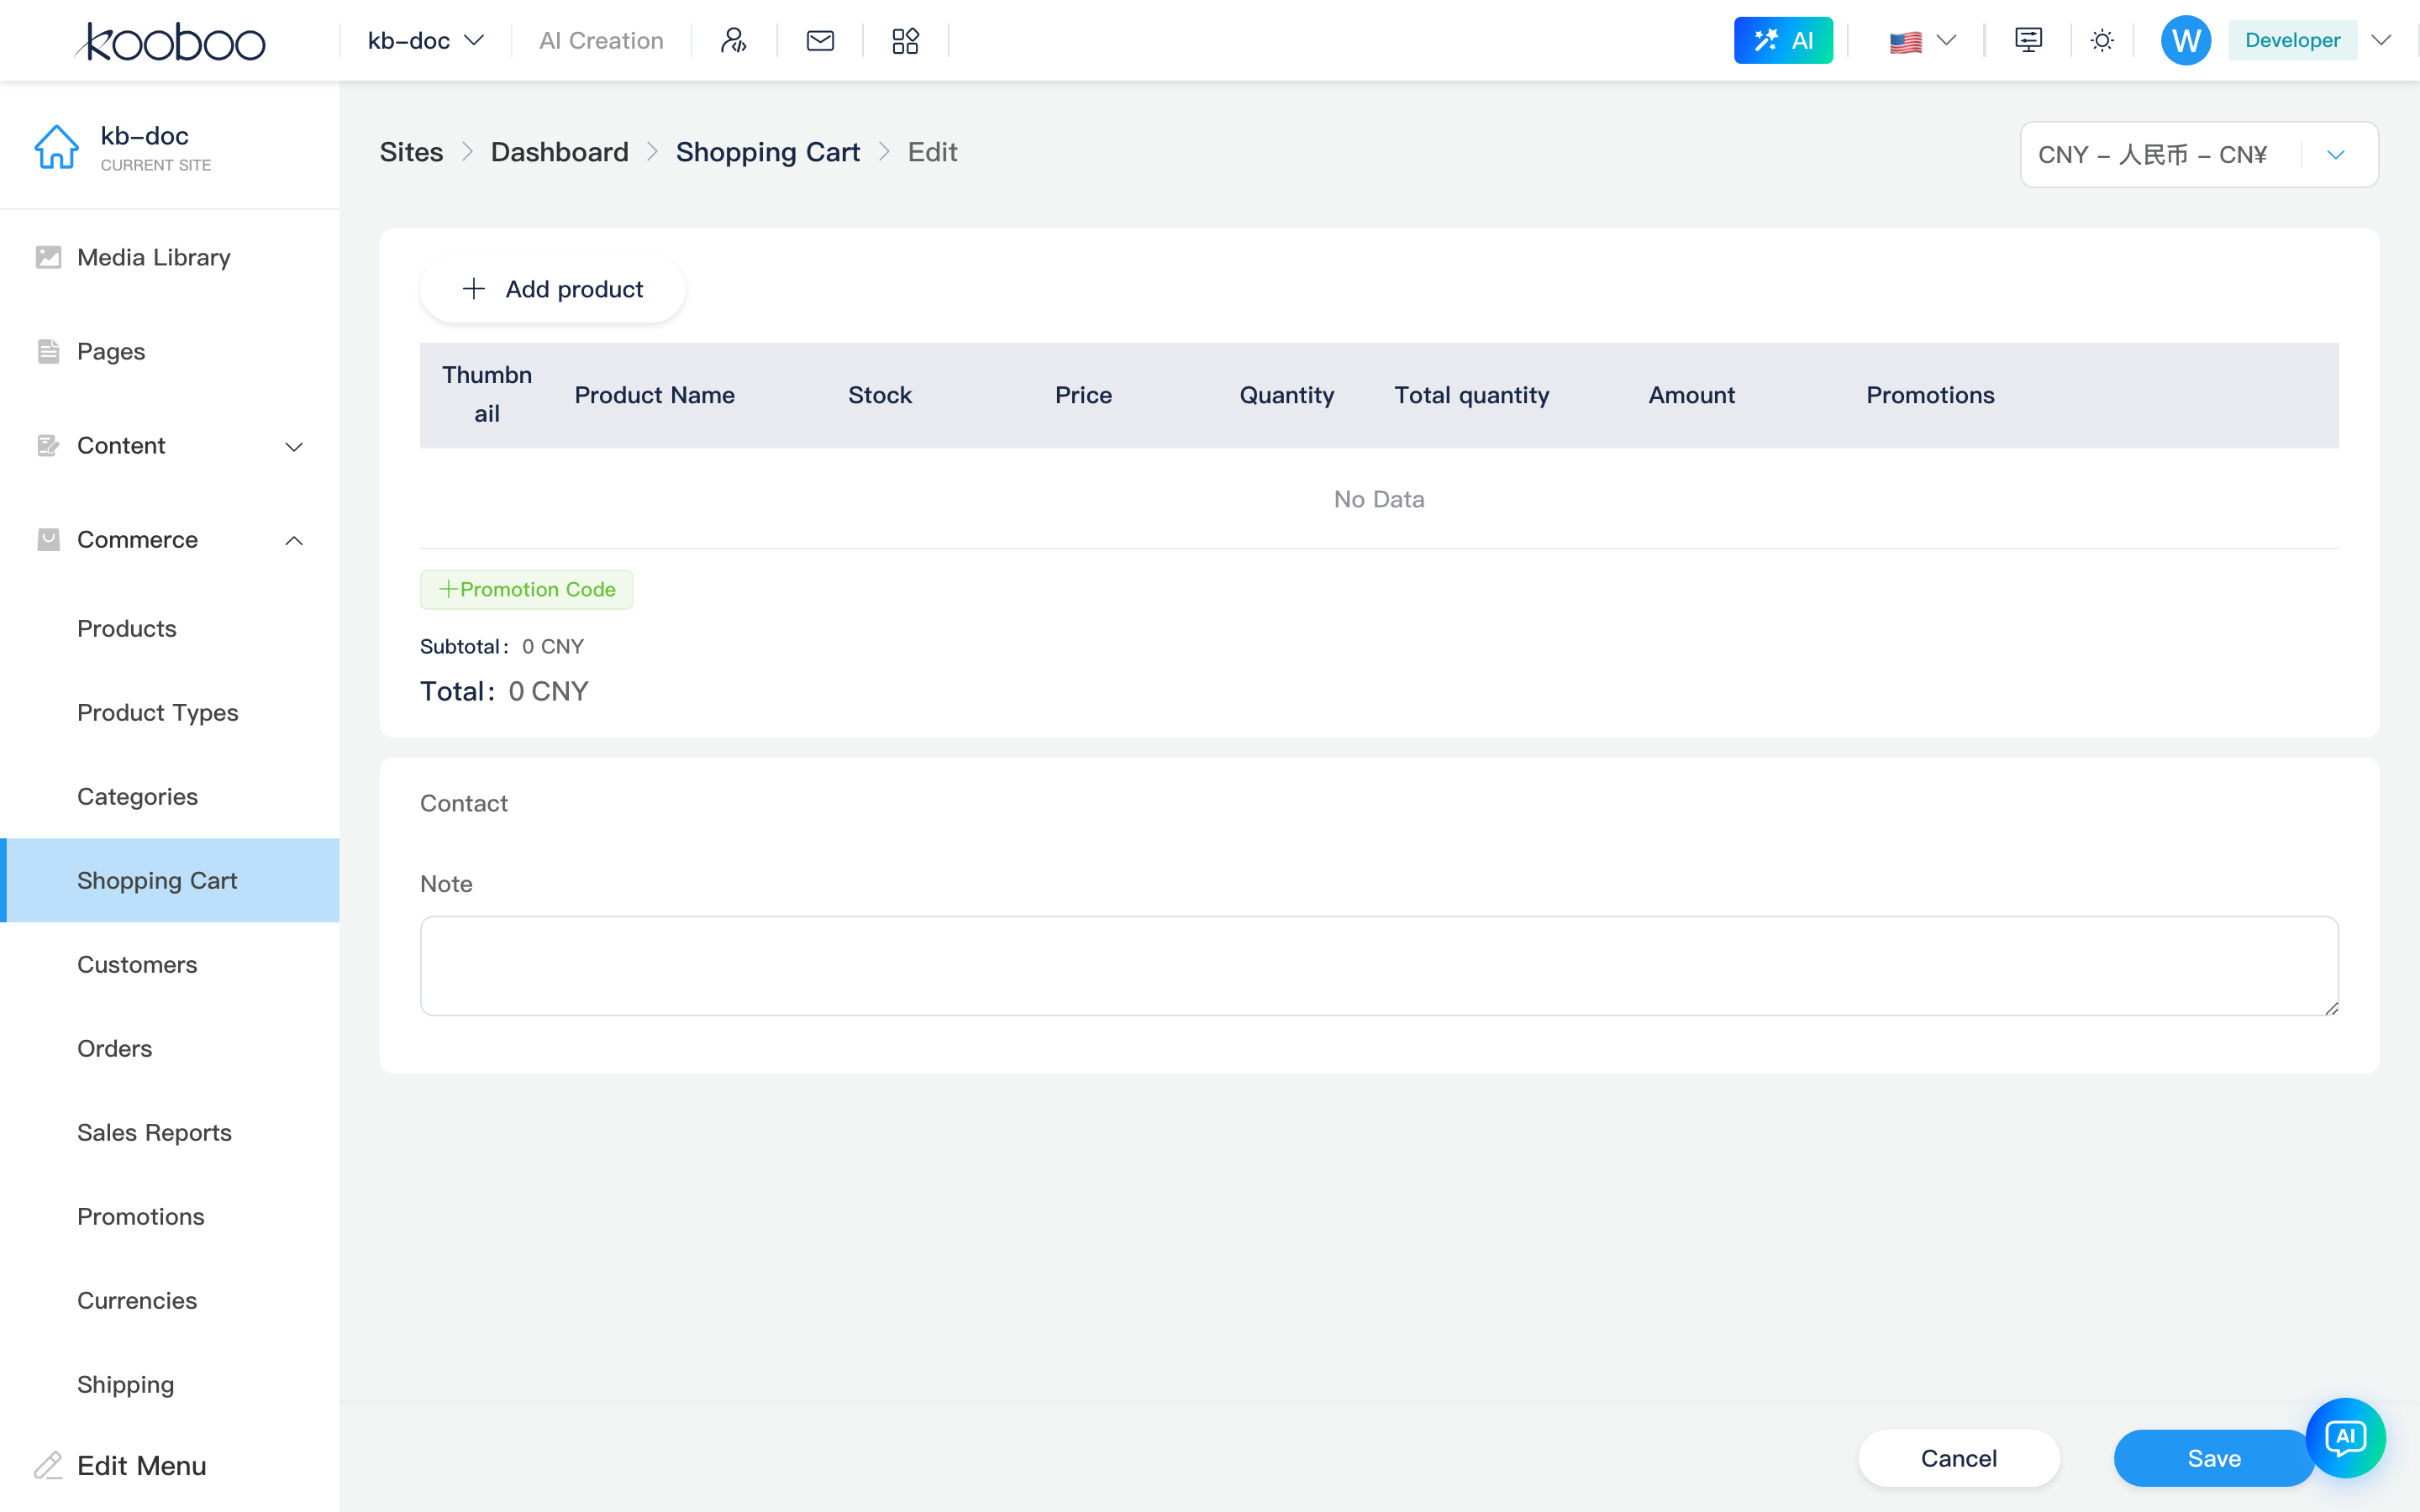Open the kb-doc site dropdown
The width and height of the screenshot is (2420, 1512).
426,40
